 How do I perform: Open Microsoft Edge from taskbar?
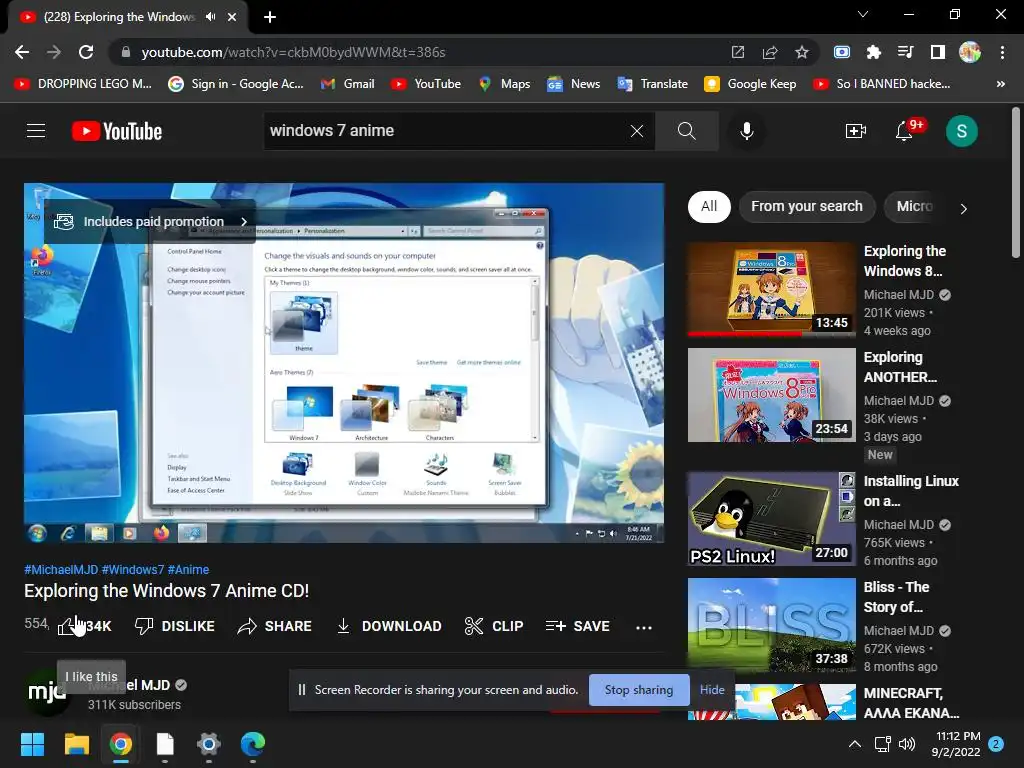pos(253,744)
